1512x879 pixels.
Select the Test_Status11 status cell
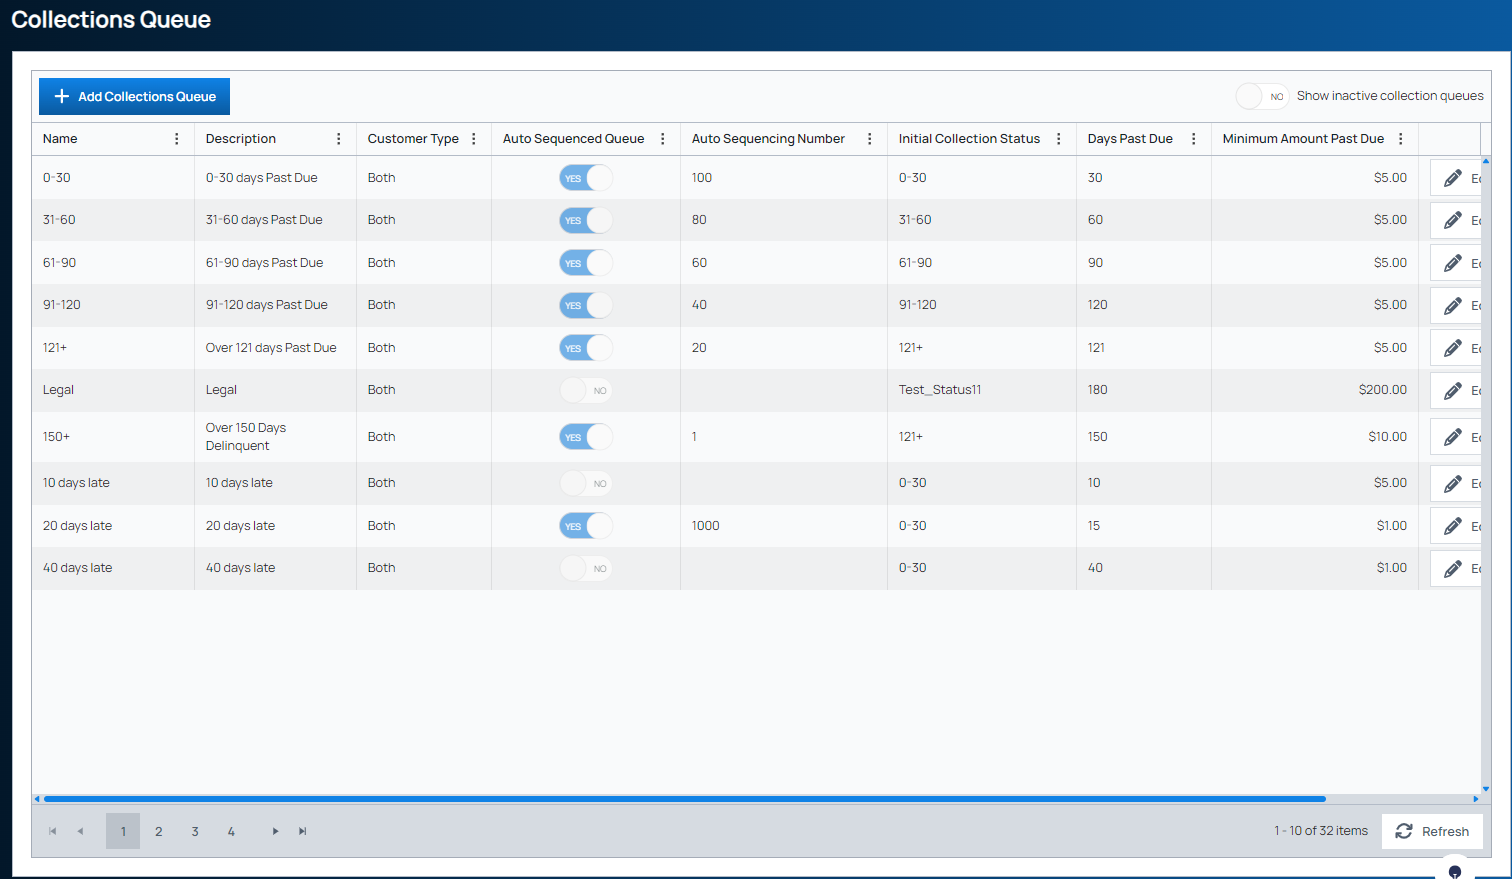[x=940, y=390]
